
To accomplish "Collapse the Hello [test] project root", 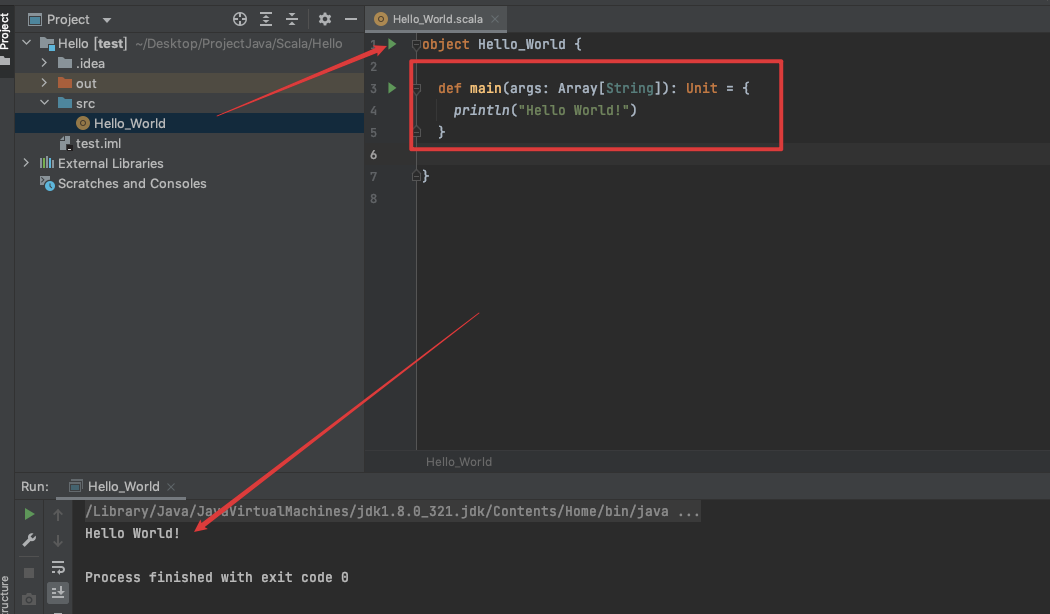I will click(x=26, y=43).
